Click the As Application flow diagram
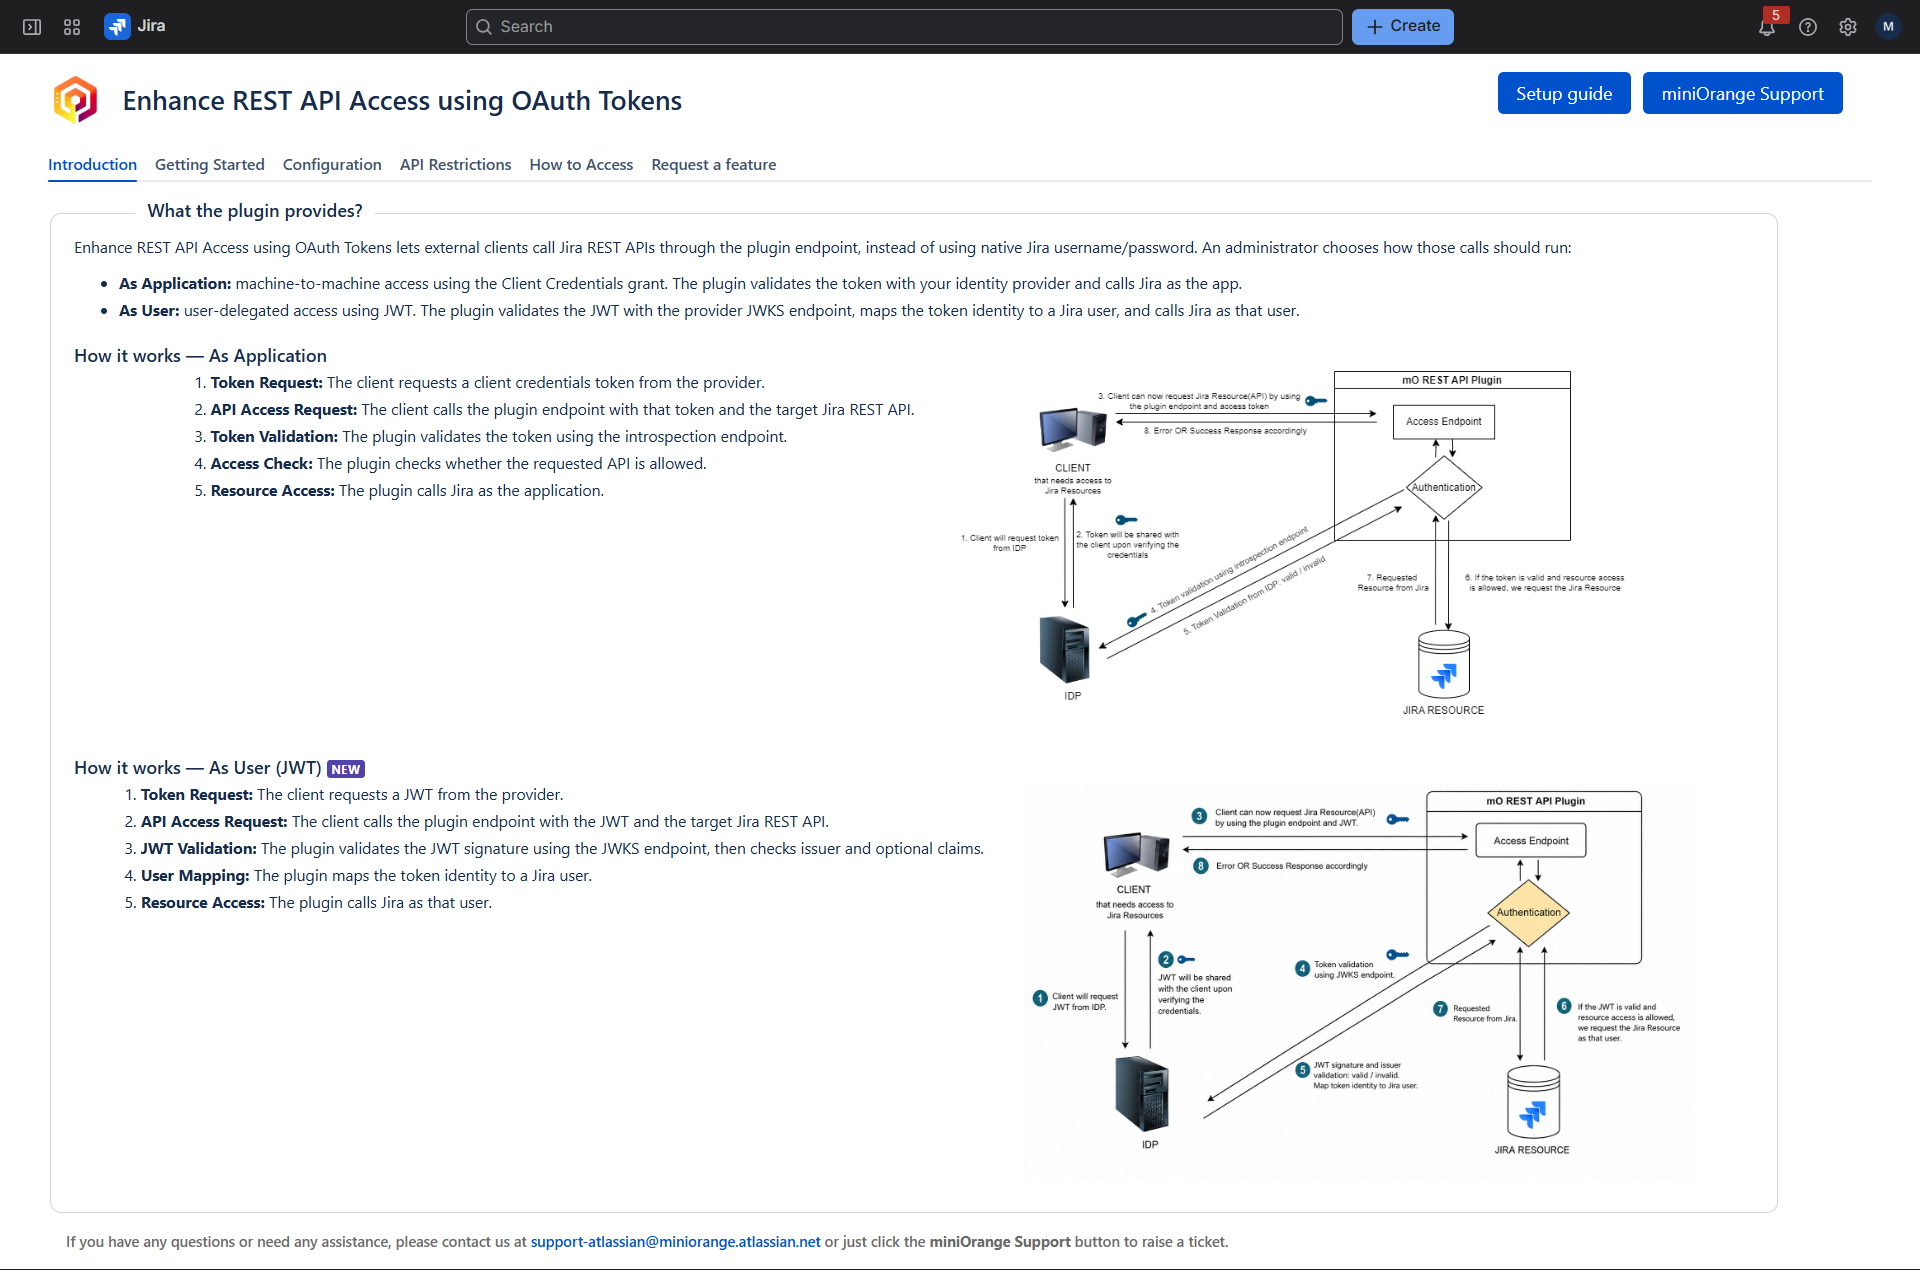 pos(1293,544)
